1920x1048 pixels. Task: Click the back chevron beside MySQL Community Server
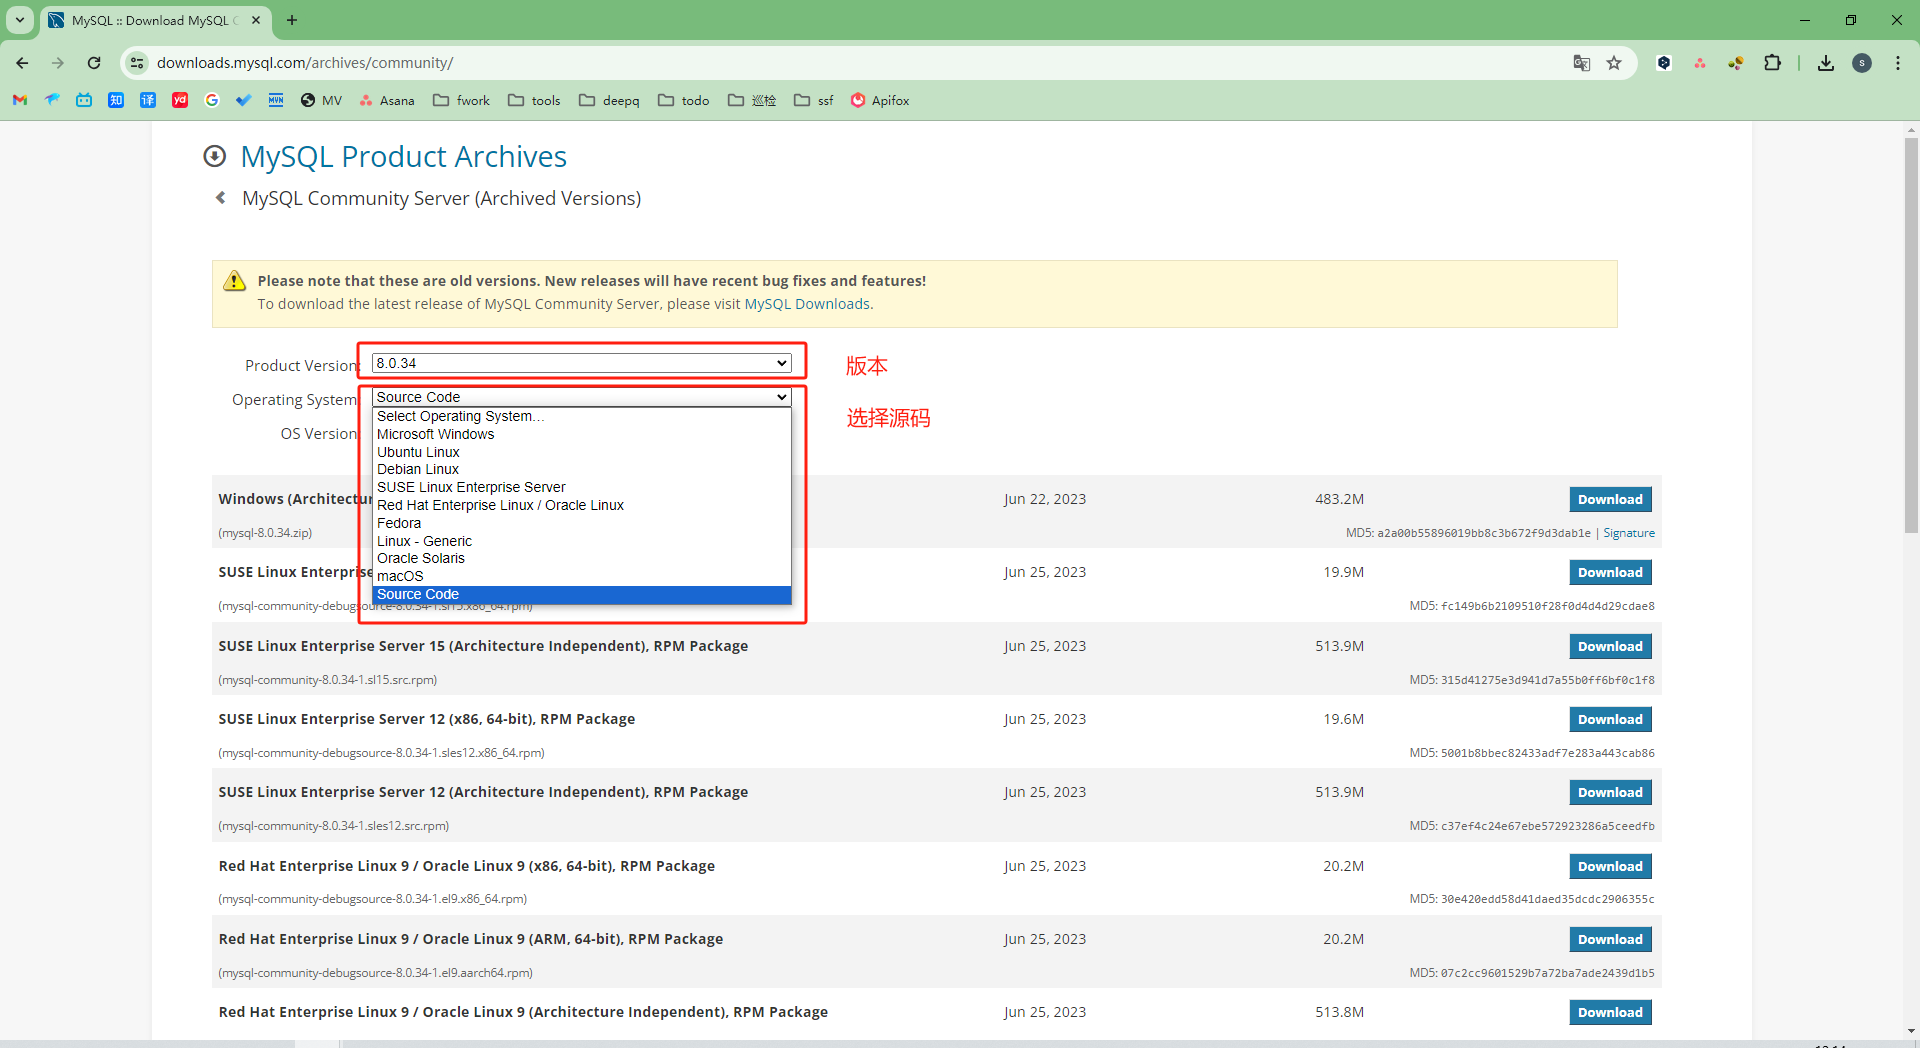click(221, 198)
